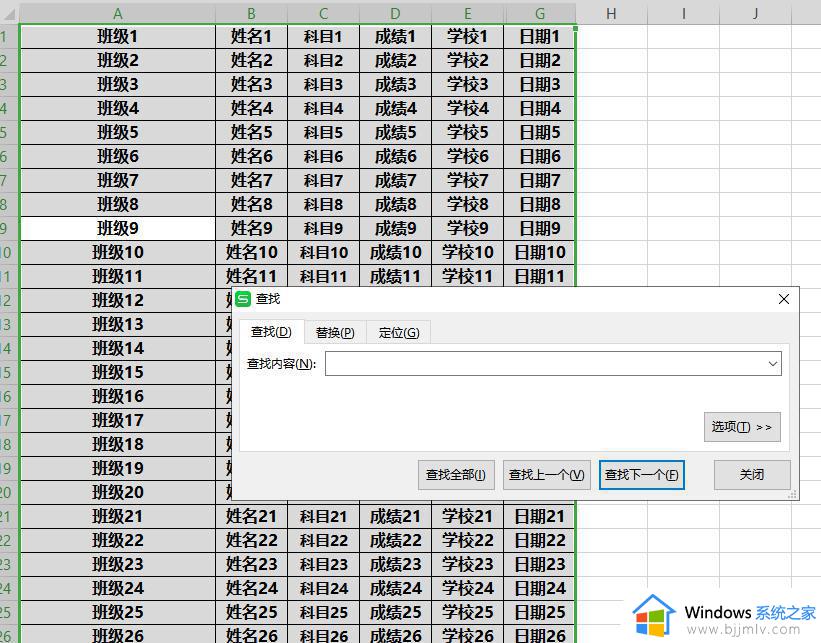Viewport: 821px width, 643px height.
Task: Select column I header
Action: pyautogui.click(x=683, y=14)
